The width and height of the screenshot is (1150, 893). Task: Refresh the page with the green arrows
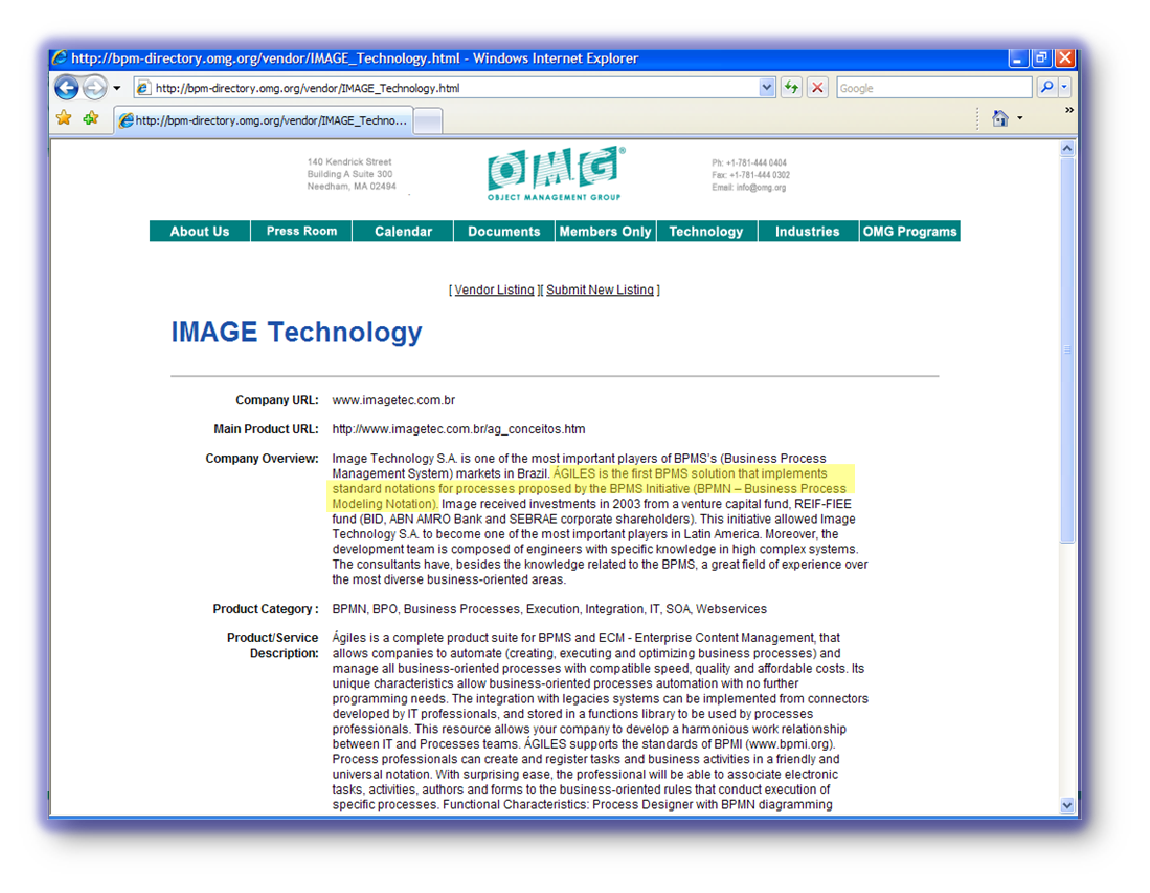pos(791,88)
